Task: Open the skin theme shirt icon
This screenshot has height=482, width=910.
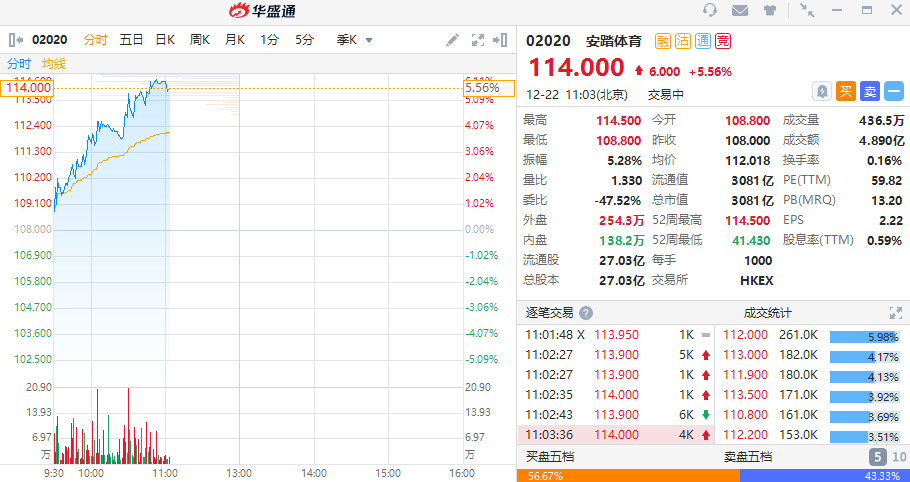Action: tap(770, 10)
